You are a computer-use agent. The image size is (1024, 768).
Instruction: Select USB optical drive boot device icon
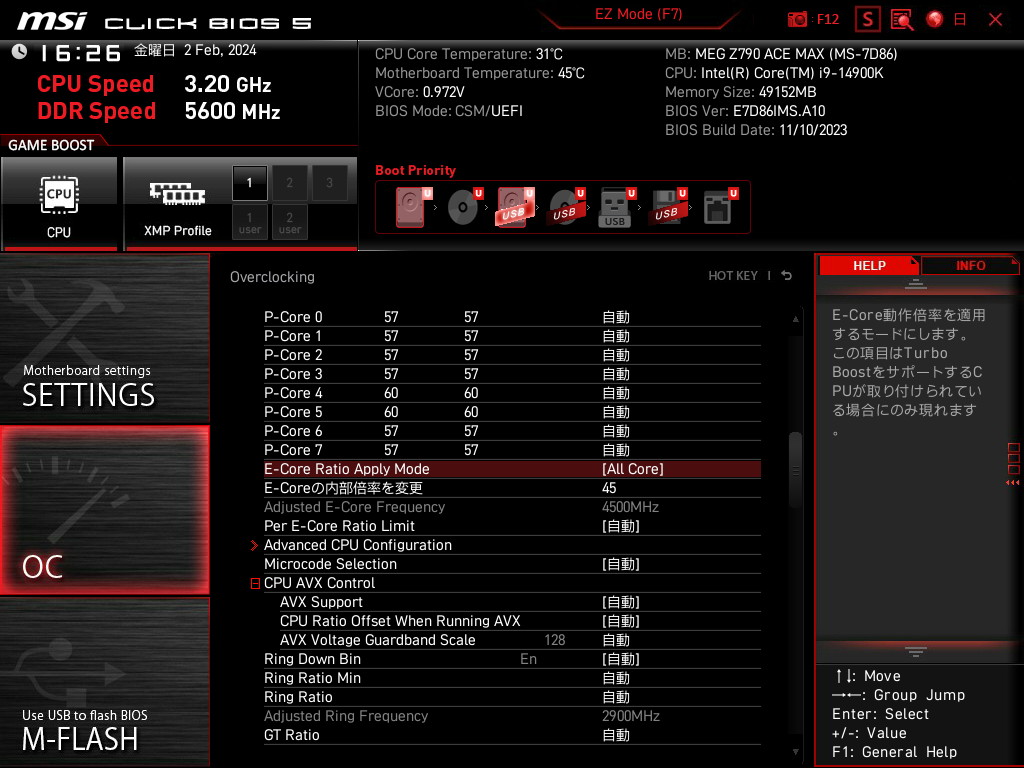pos(566,207)
